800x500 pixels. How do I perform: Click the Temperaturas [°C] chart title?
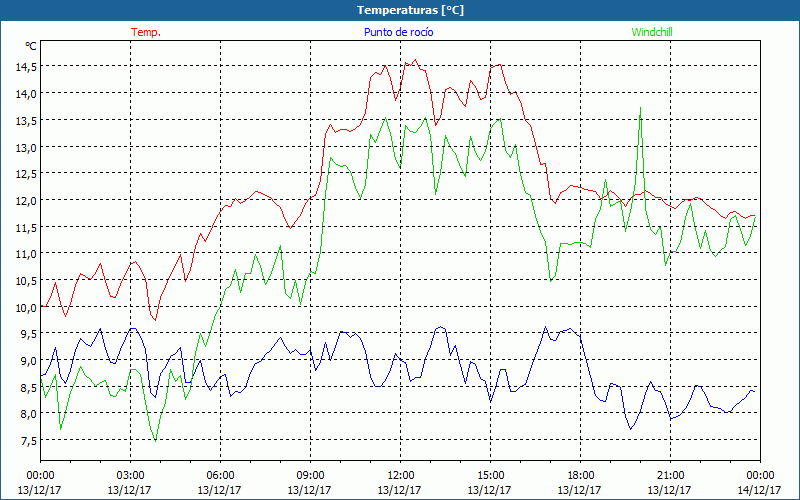(x=410, y=10)
